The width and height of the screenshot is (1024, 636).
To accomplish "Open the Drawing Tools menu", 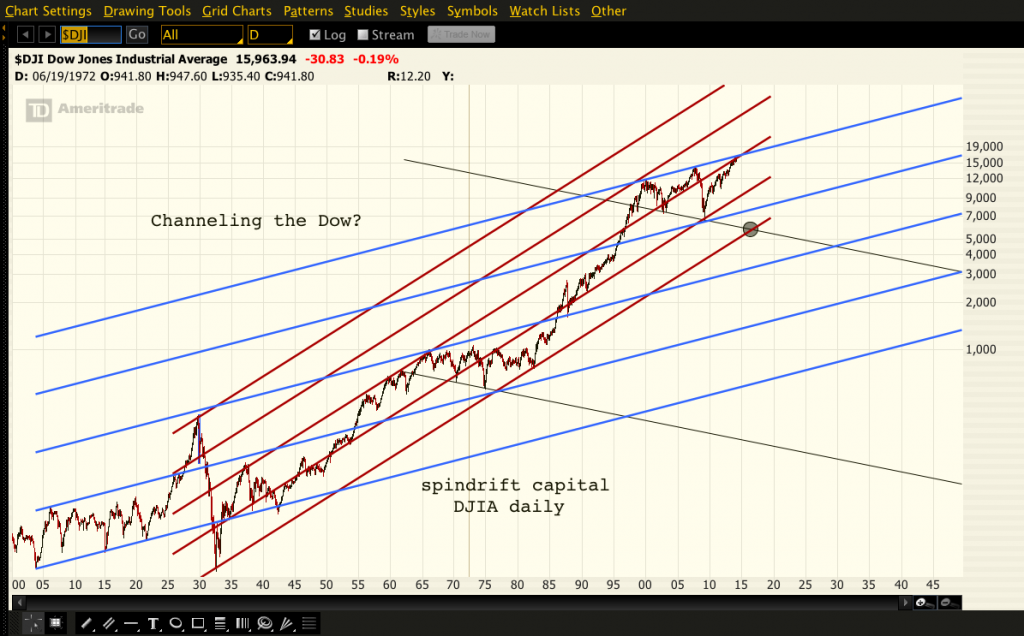I will (147, 11).
